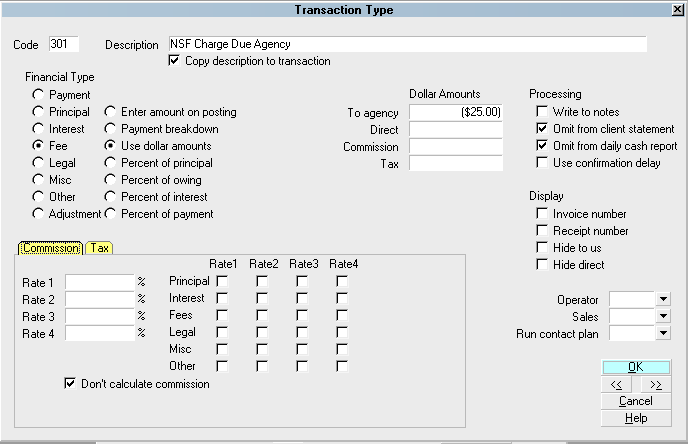This screenshot has width=688, height=444.
Task: Check Fees under Rate3 column
Action: [x=302, y=315]
